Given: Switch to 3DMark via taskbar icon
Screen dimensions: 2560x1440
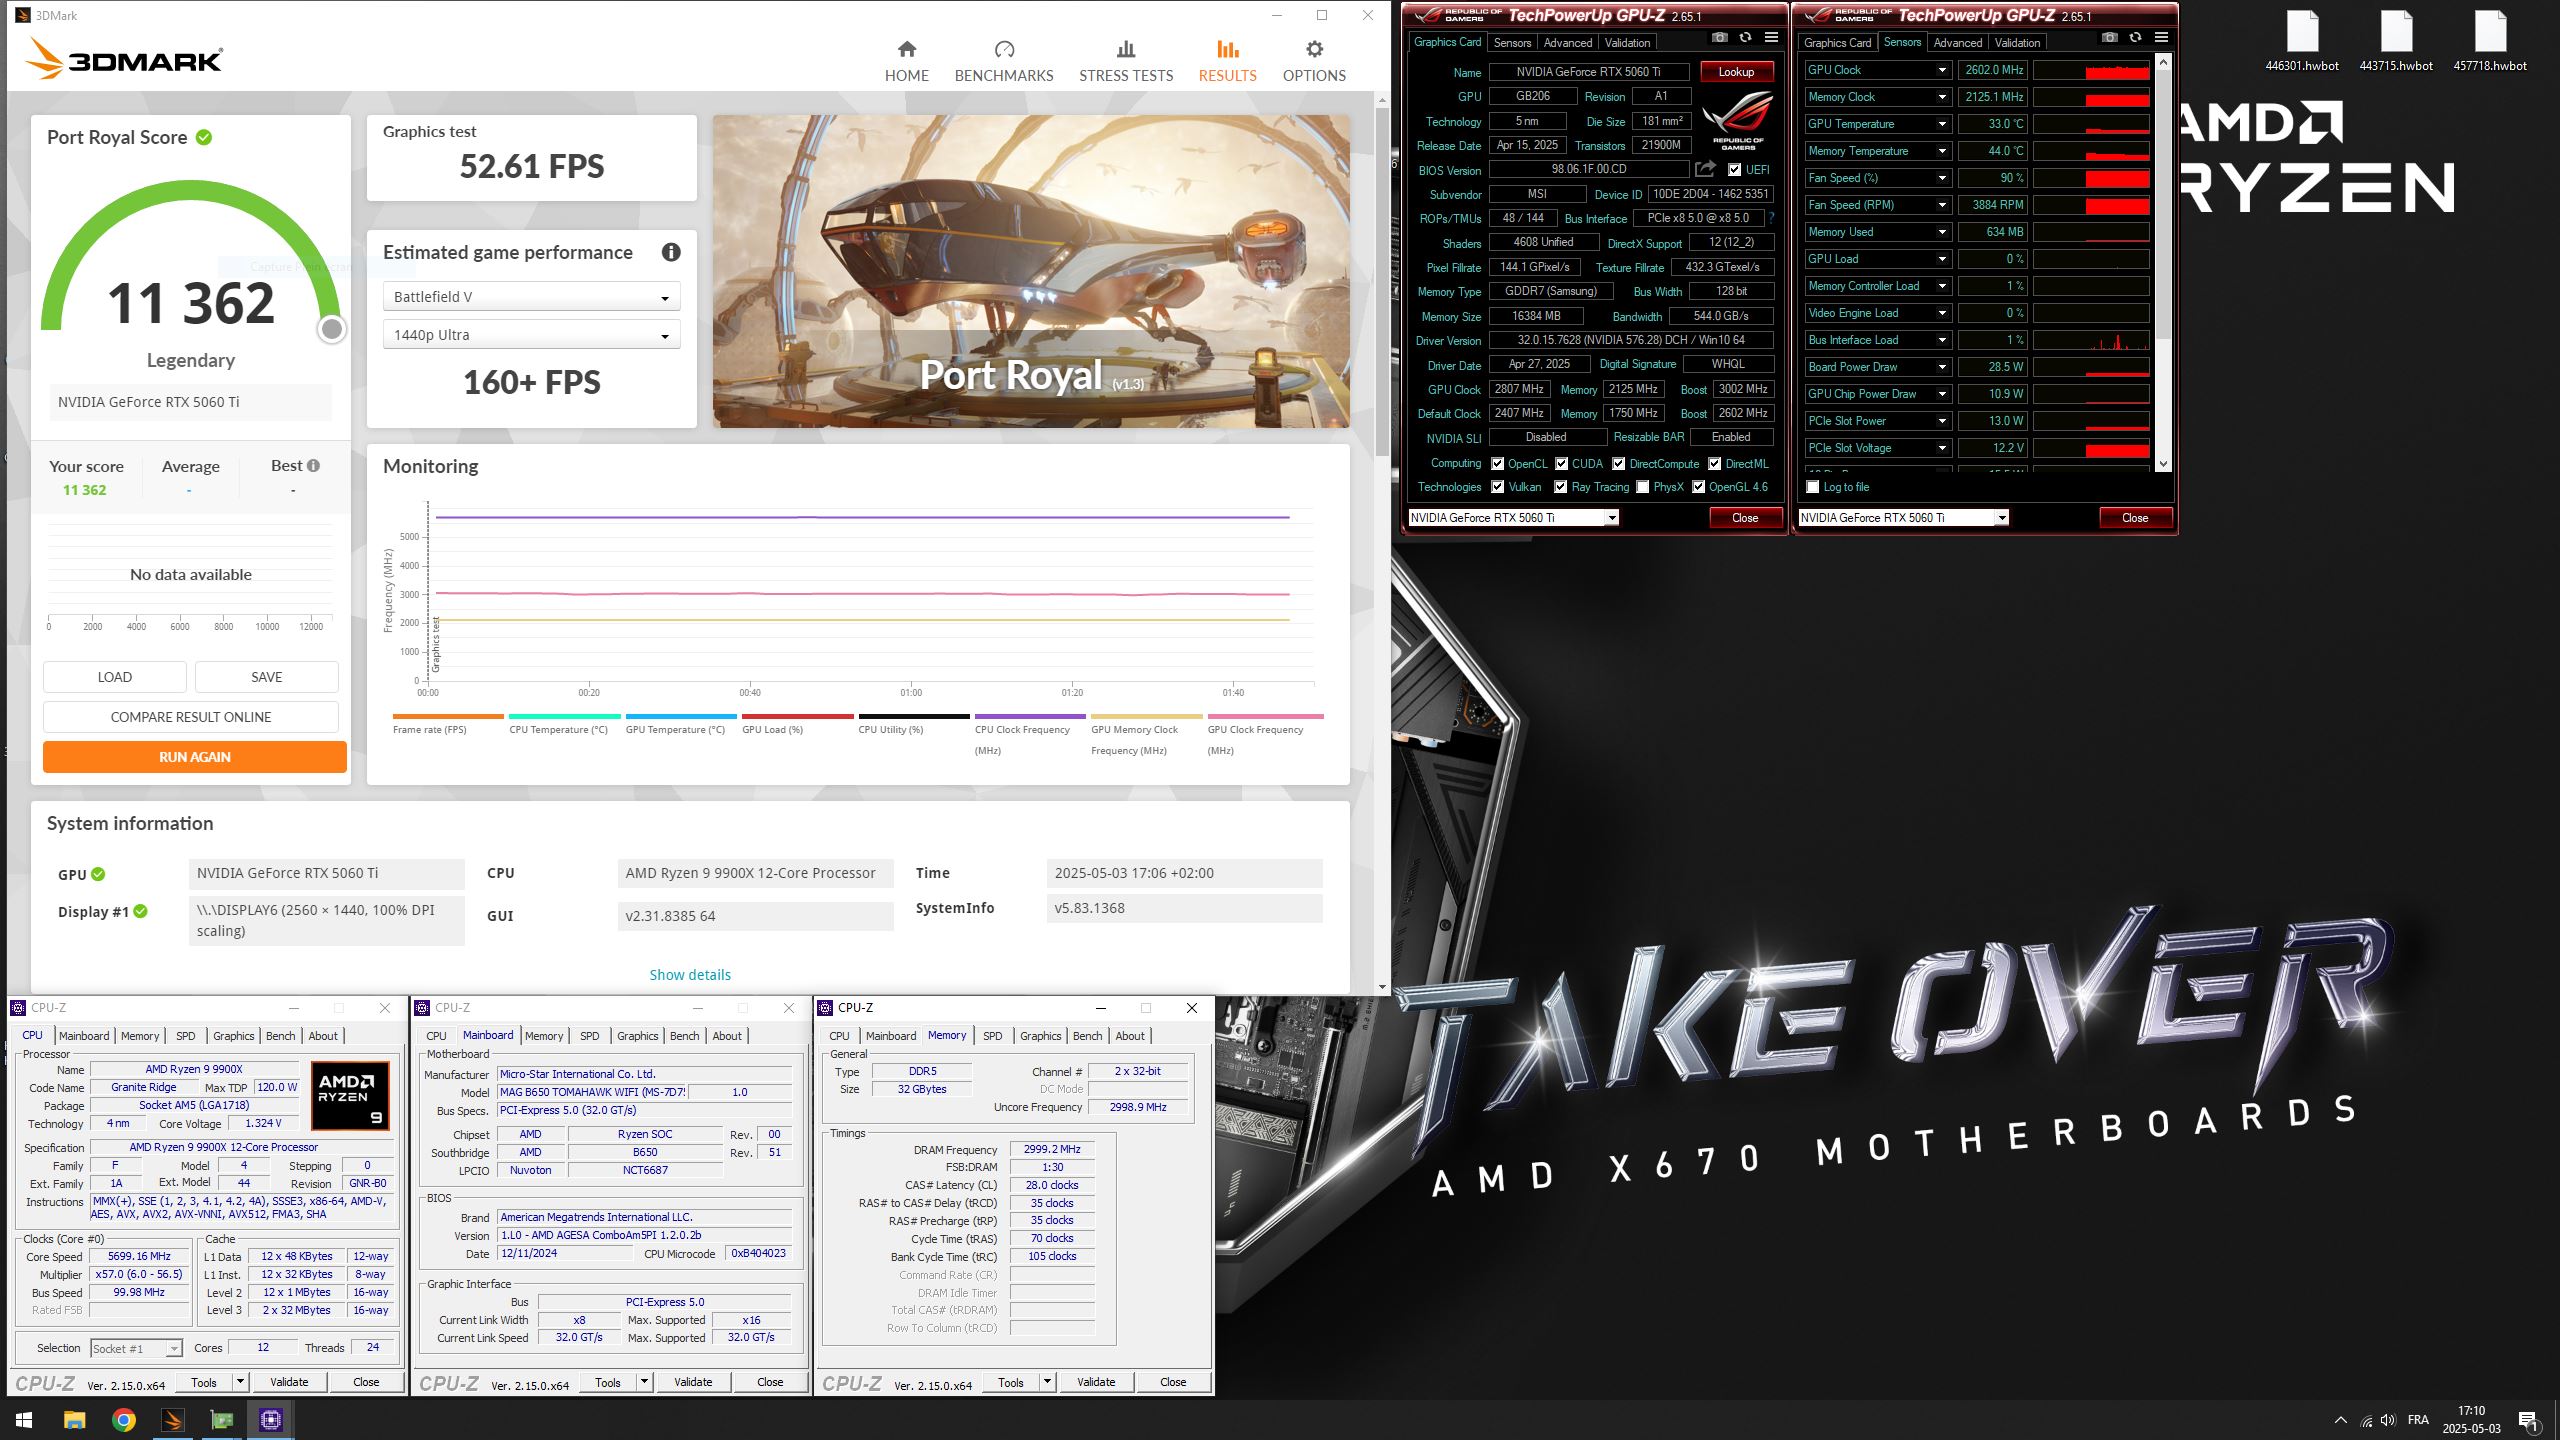Looking at the screenshot, I should [x=172, y=1420].
